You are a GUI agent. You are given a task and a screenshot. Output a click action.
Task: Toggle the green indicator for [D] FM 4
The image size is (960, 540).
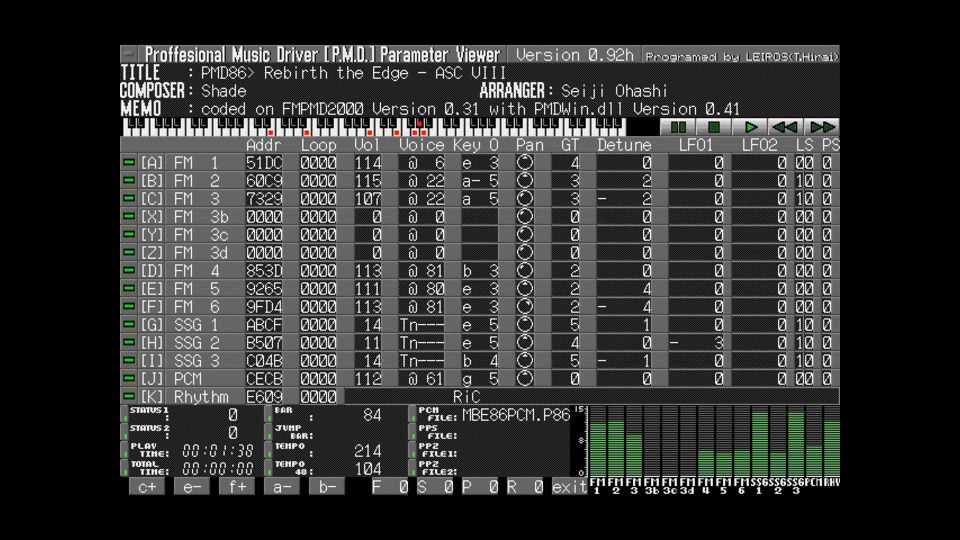click(129, 270)
